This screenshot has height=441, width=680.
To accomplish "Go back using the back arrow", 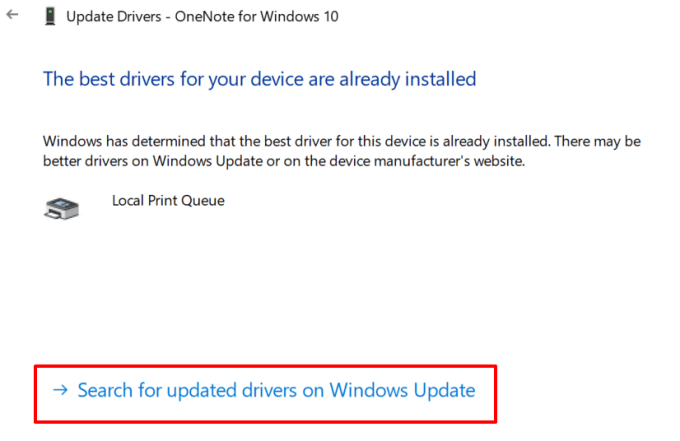I will click(12, 16).
